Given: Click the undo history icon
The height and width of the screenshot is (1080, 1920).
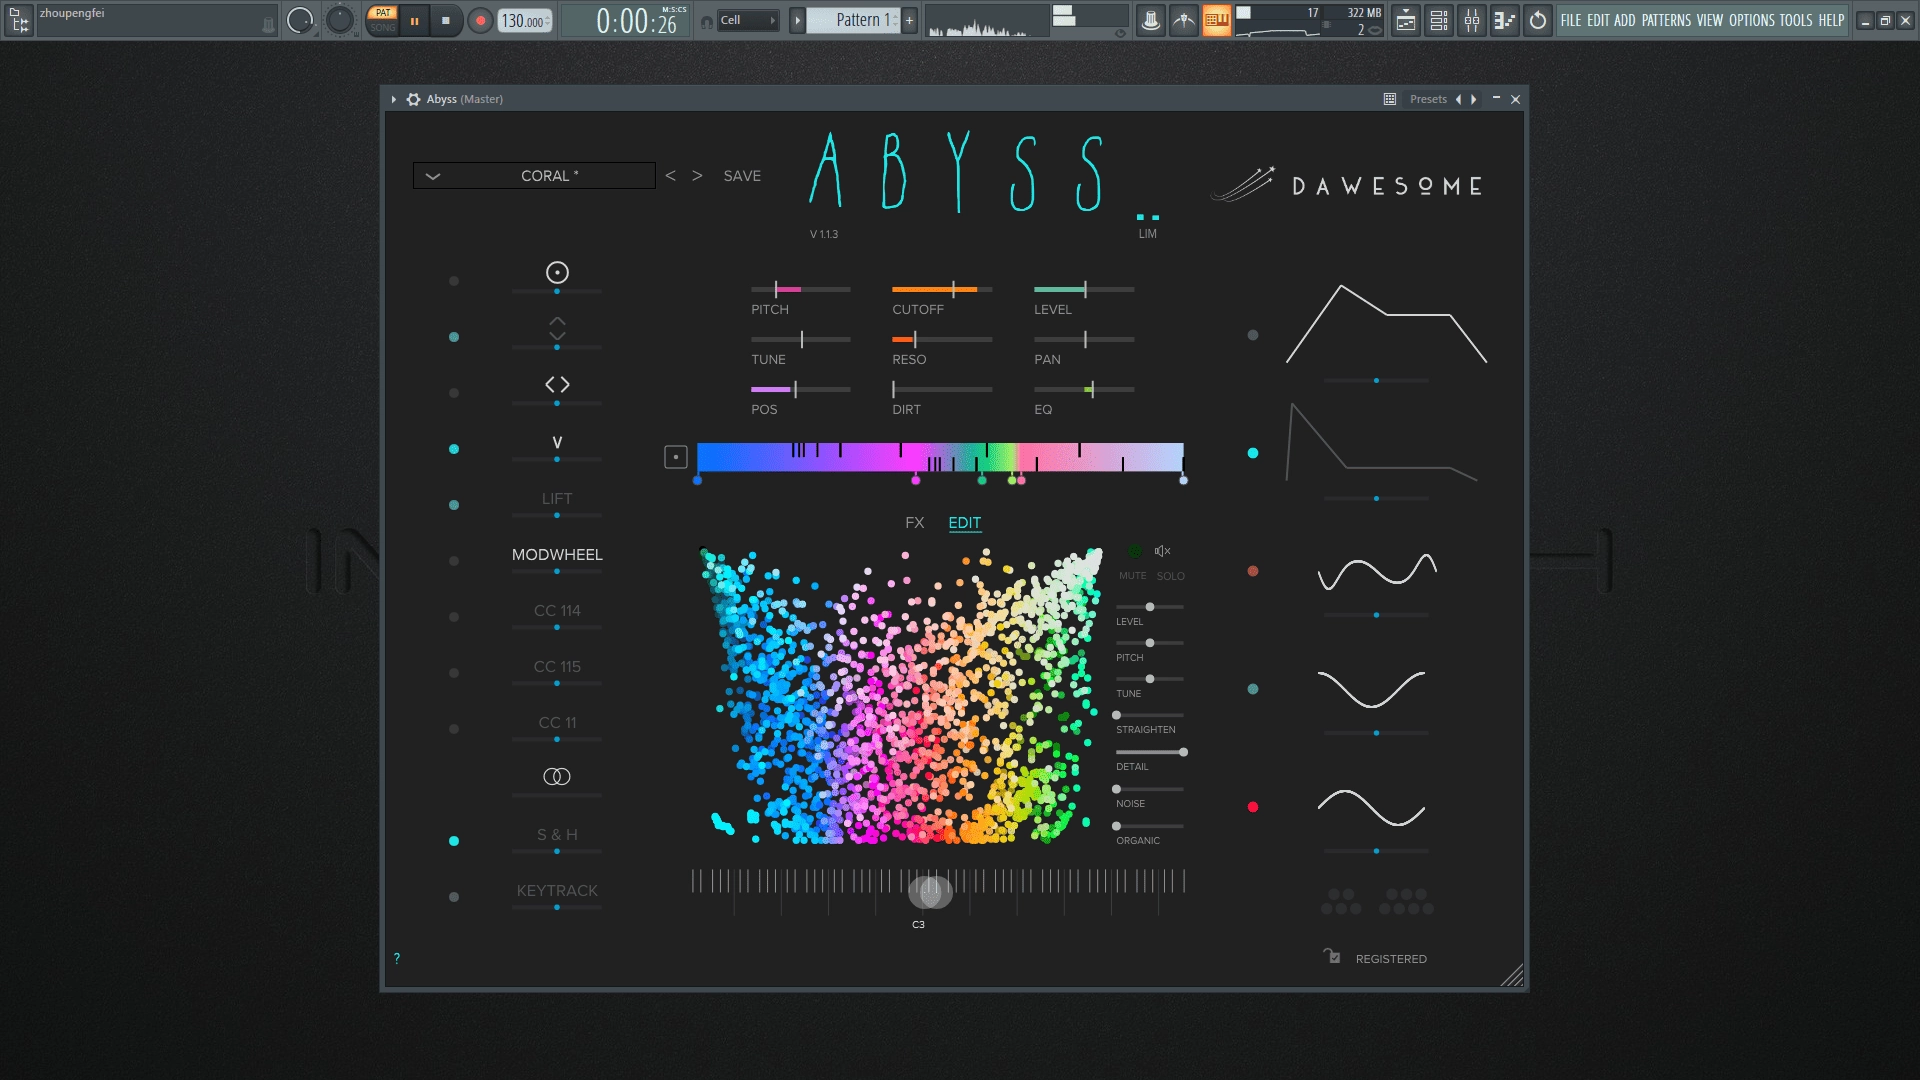Looking at the screenshot, I should [1538, 20].
